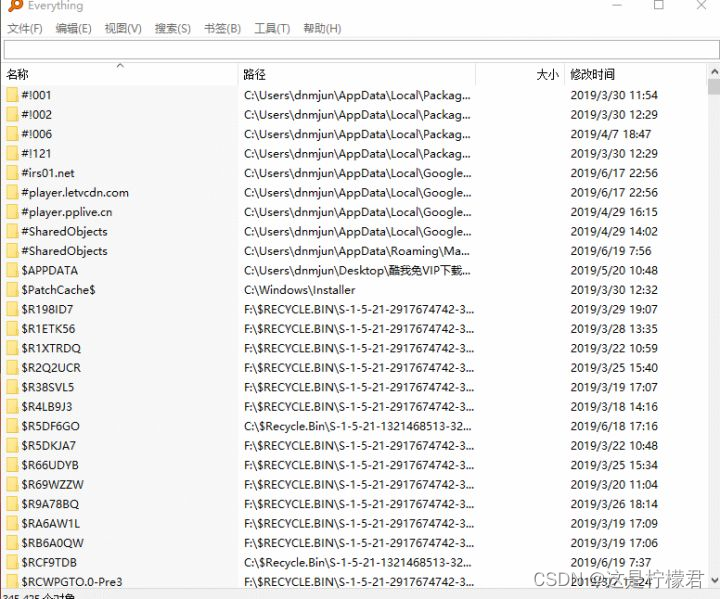Image resolution: width=720 pixels, height=599 pixels.
Task: Click the scrollbar down arrow
Action: [714, 580]
